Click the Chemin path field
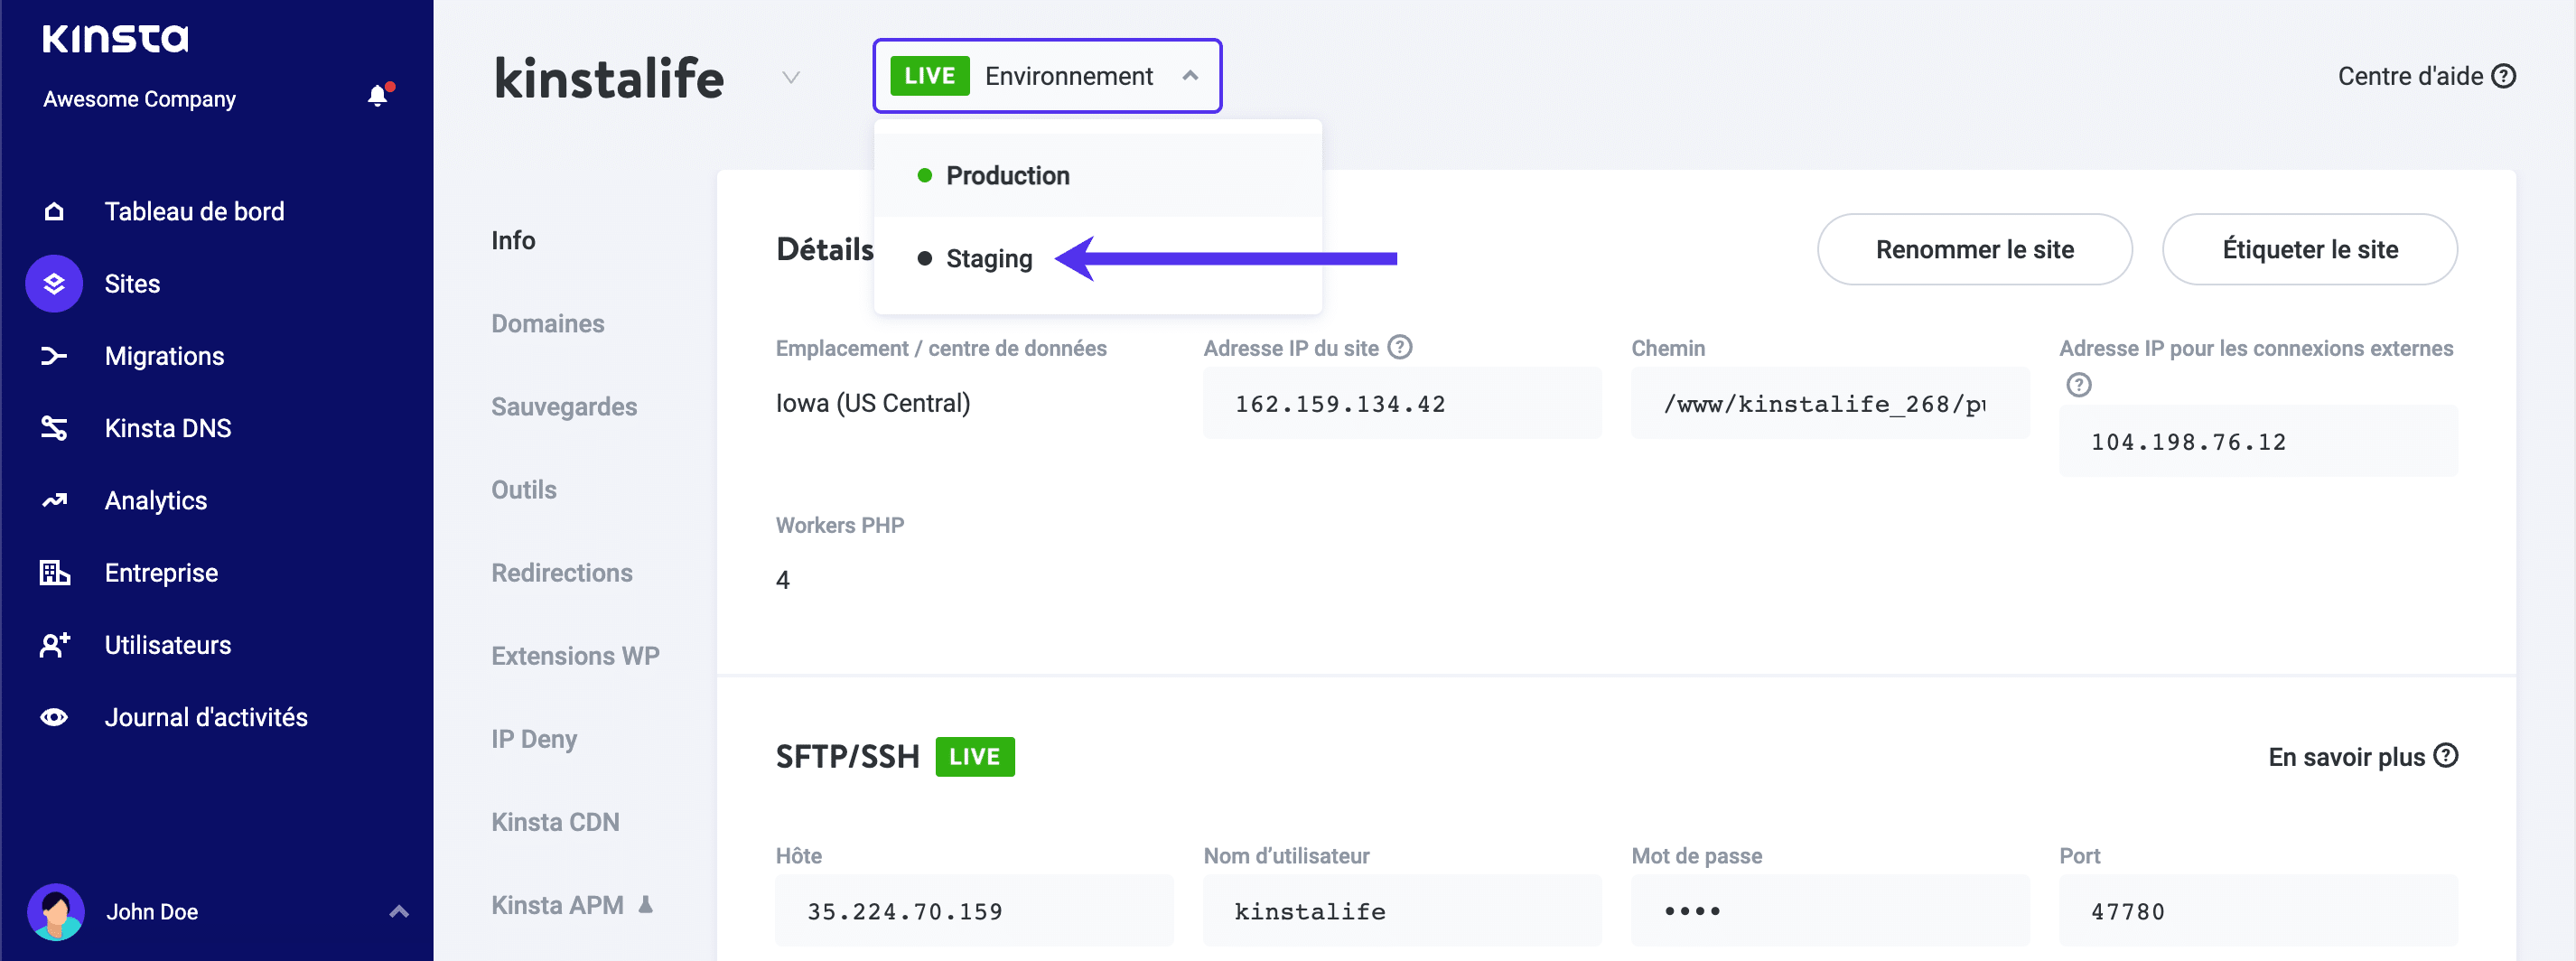 pos(1830,403)
